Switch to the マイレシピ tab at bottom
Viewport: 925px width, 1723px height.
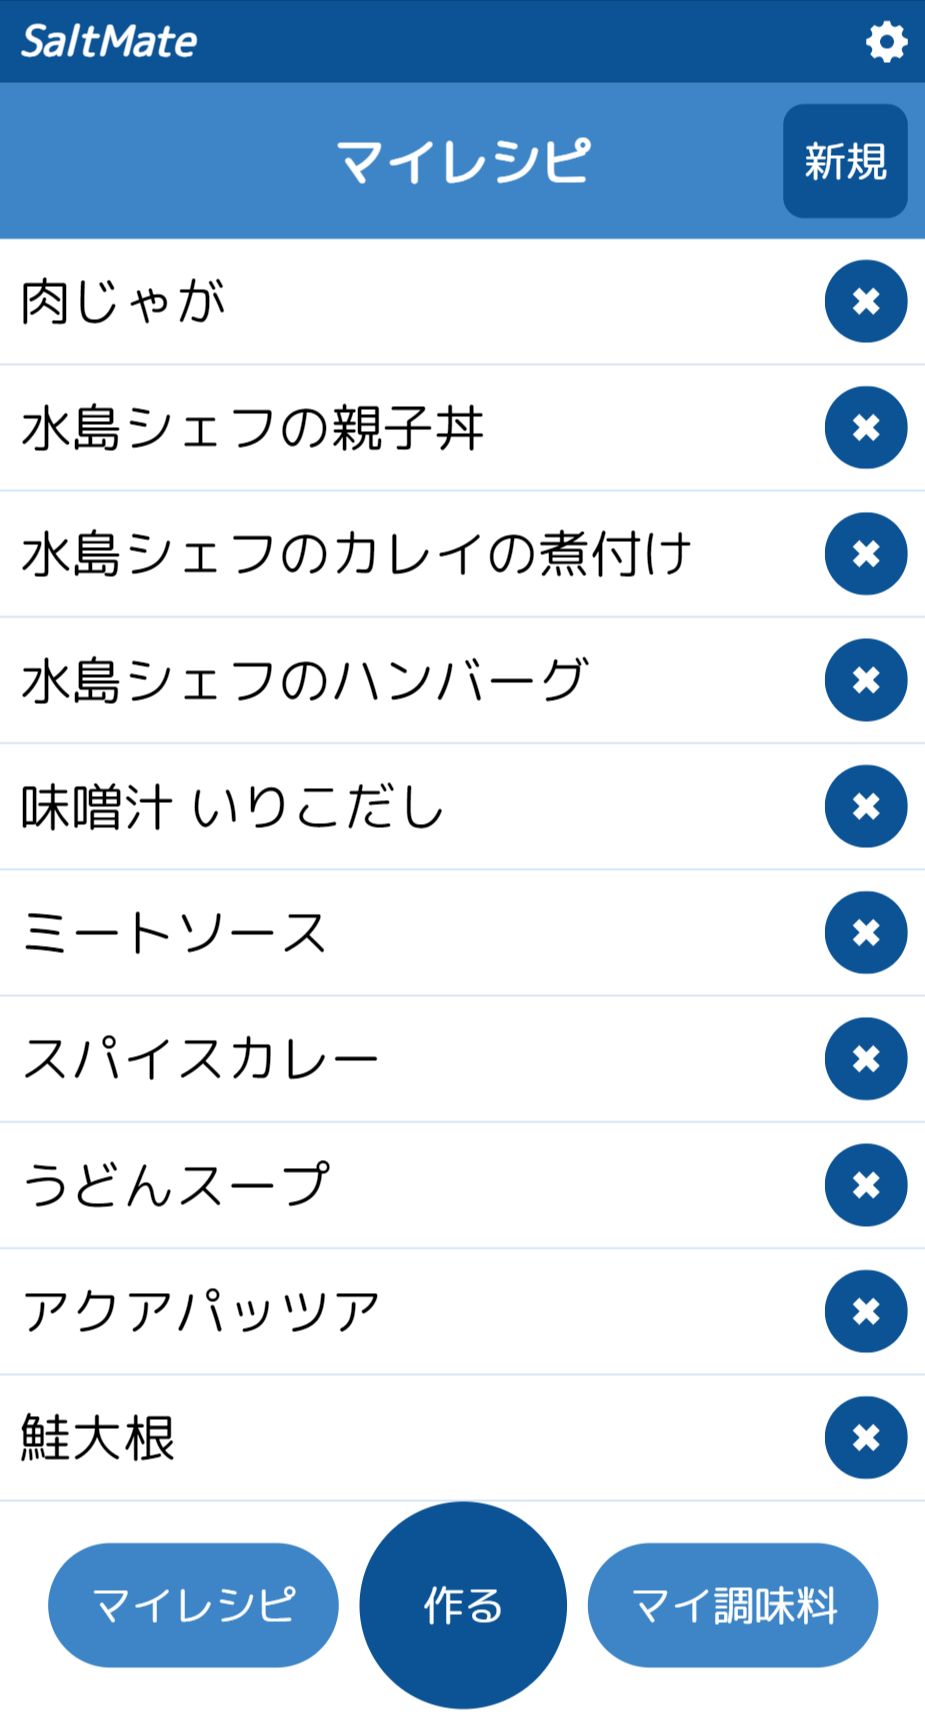click(x=193, y=1605)
